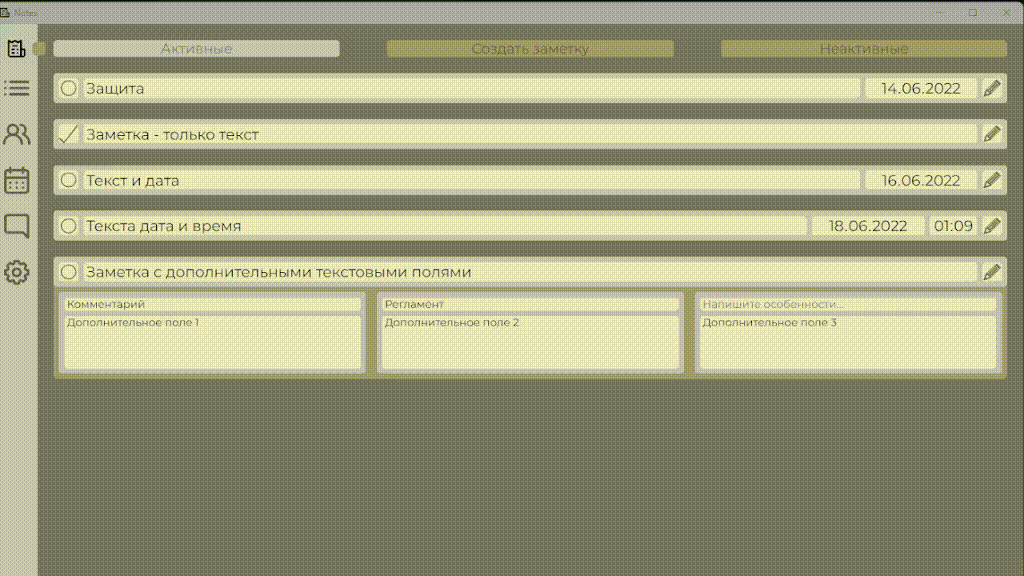
Task: Mark Текста дата и время note as done
Action: pyautogui.click(x=69, y=226)
